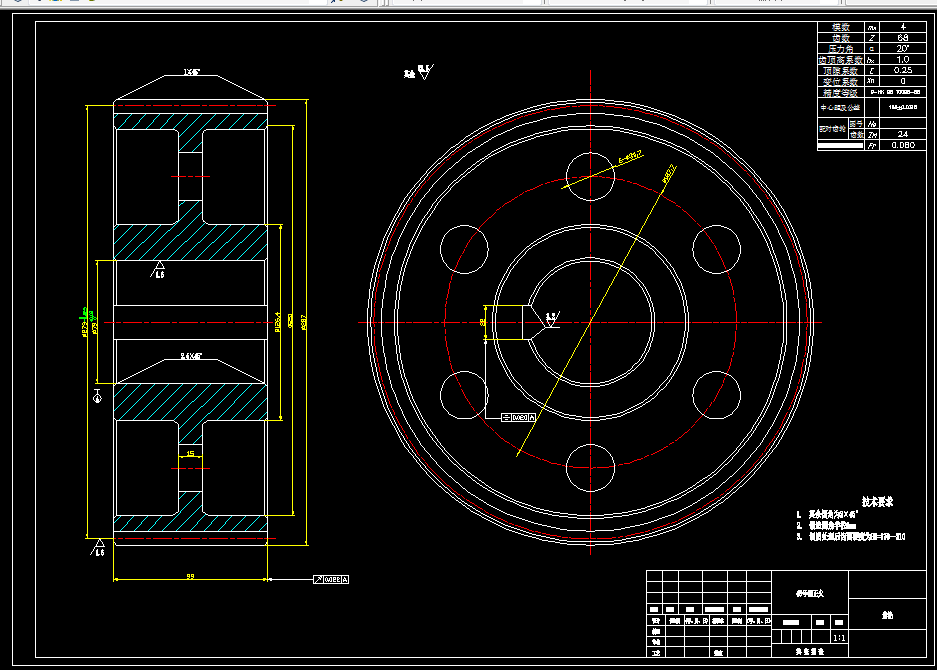Click the 1.0 addendum coefficient value
Viewport: 937px width, 670px height.
pos(903,60)
